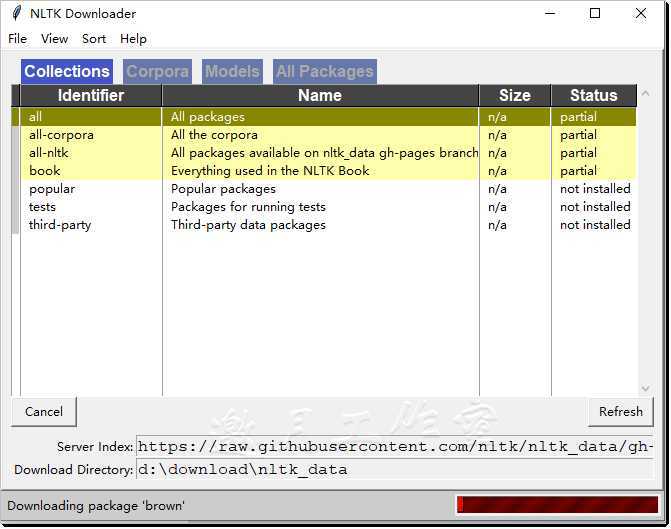
Task: Close the NLTK Downloader window
Action: (641, 13)
